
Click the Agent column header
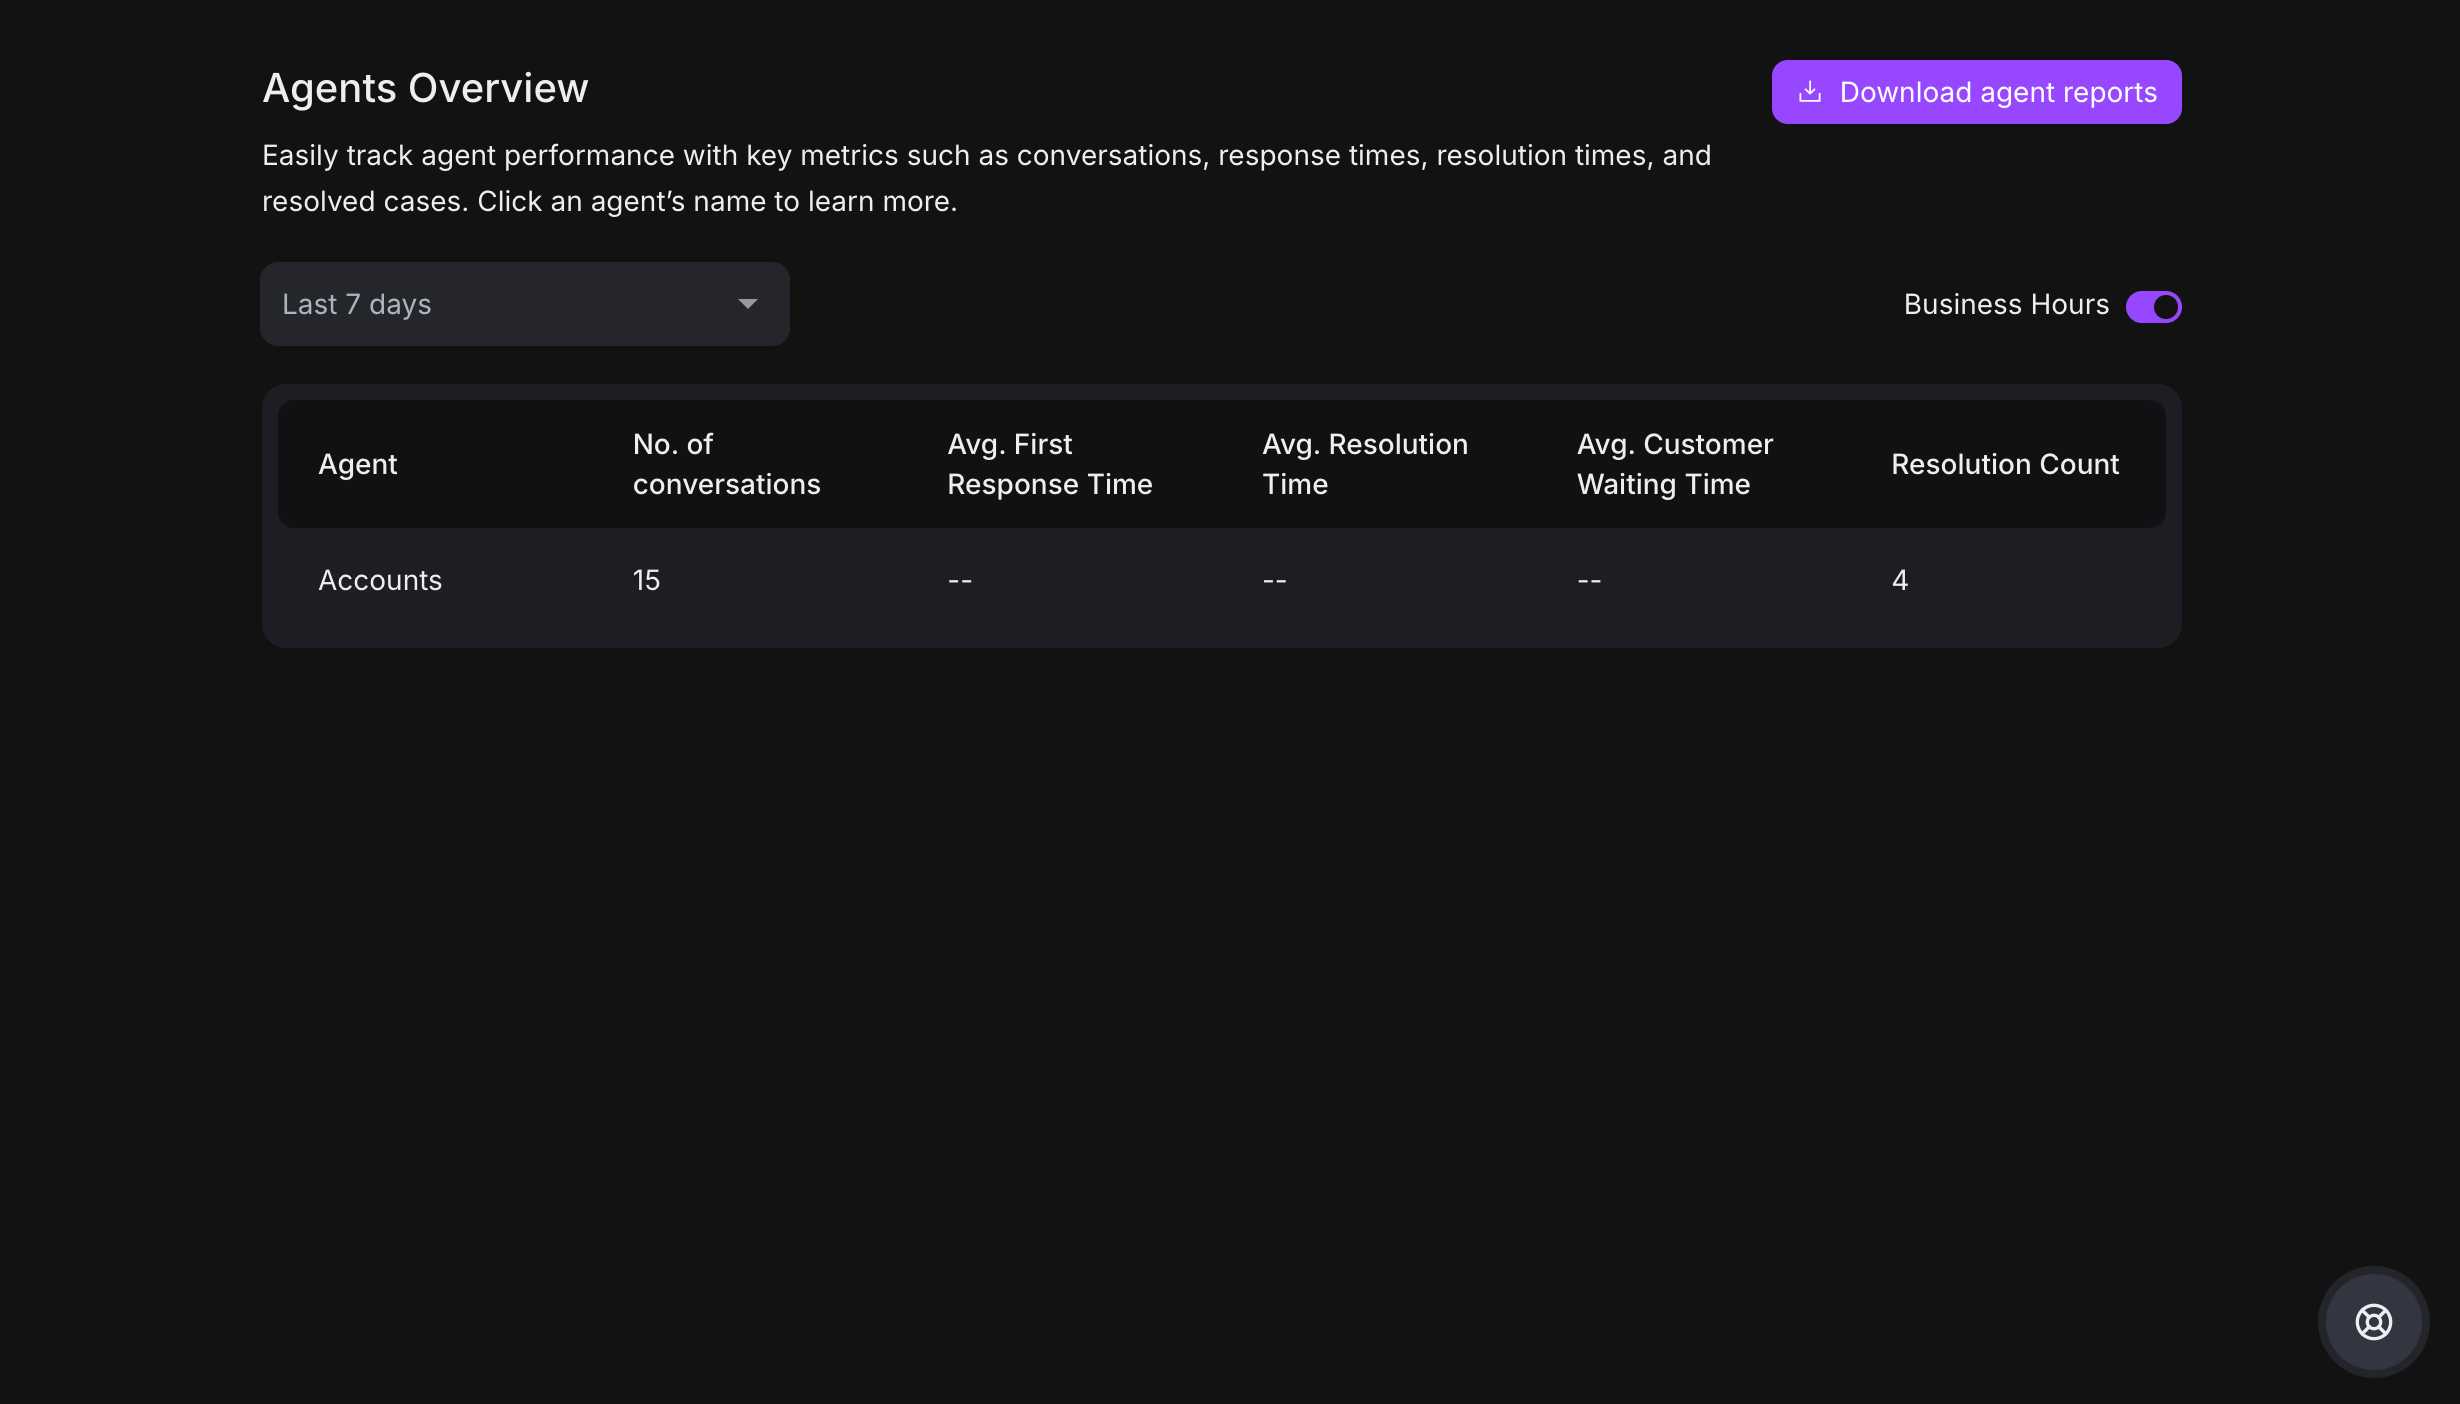[358, 464]
